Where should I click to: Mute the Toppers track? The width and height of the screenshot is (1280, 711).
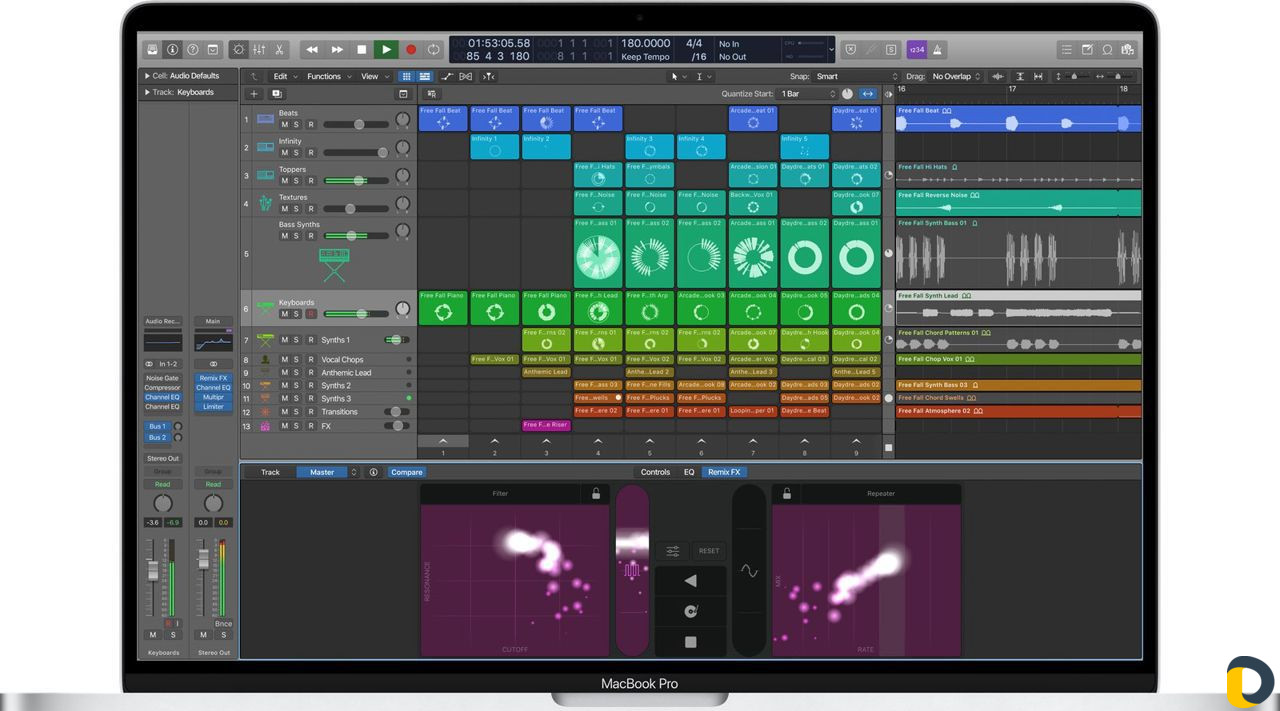(284, 181)
